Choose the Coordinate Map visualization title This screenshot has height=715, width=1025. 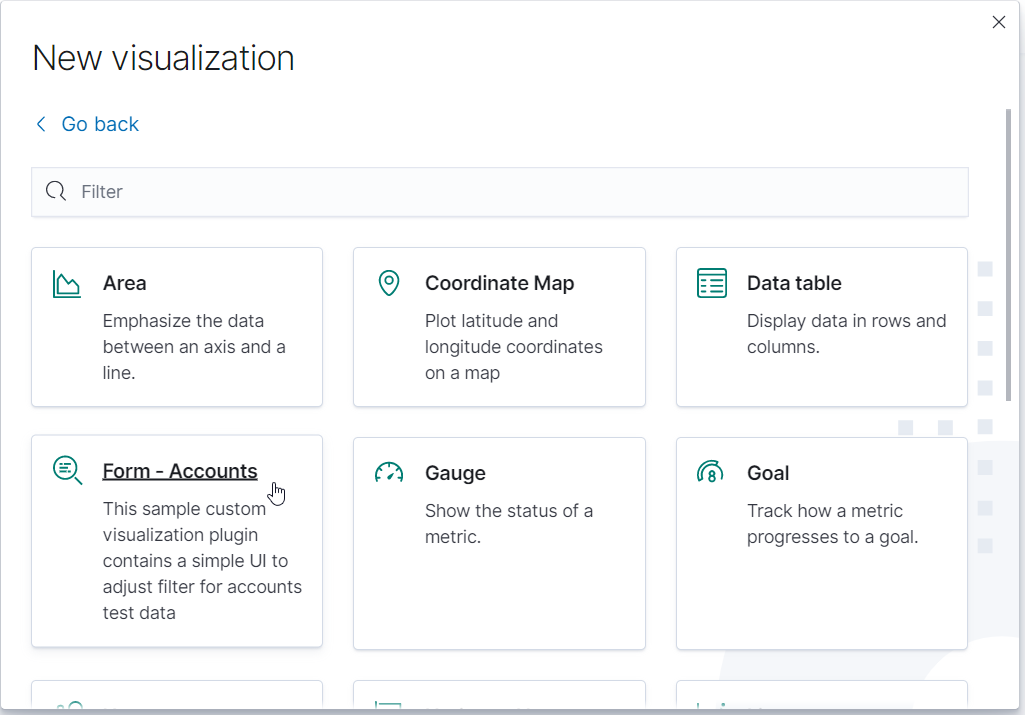click(499, 283)
